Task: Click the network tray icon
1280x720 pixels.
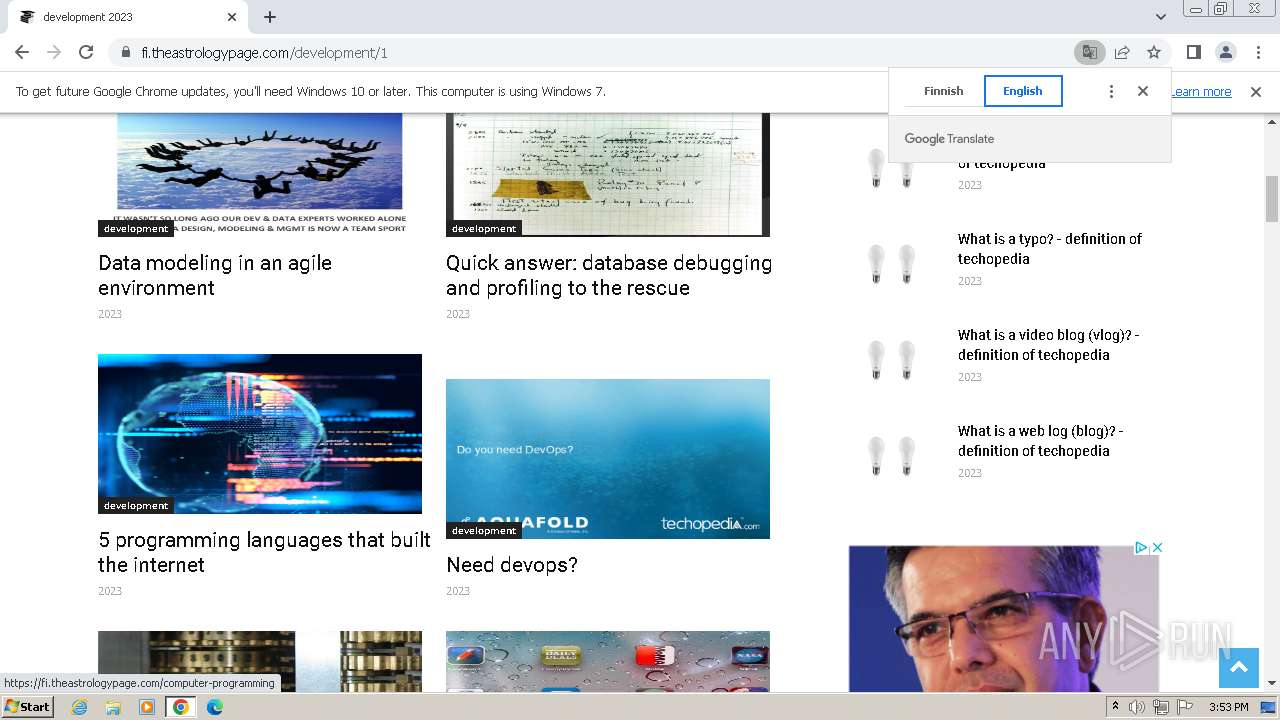Action: [x=1161, y=707]
